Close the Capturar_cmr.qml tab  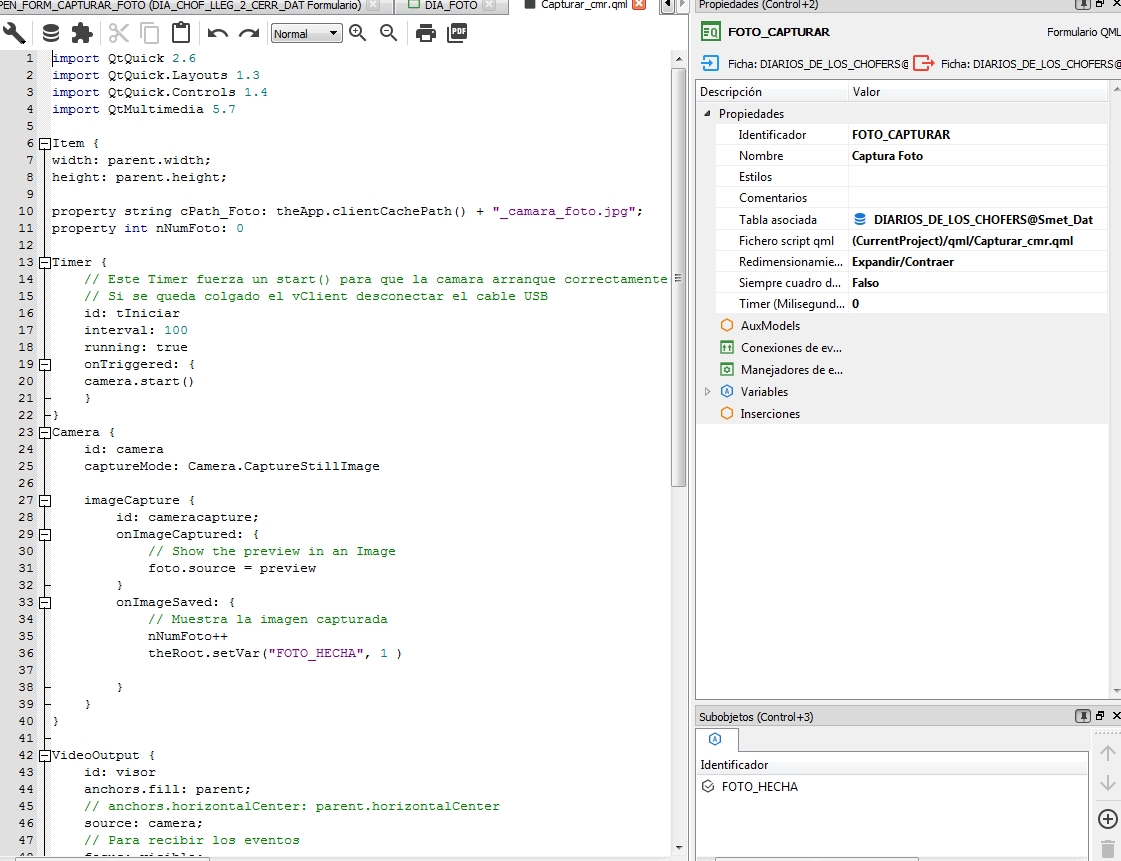pos(639,4)
